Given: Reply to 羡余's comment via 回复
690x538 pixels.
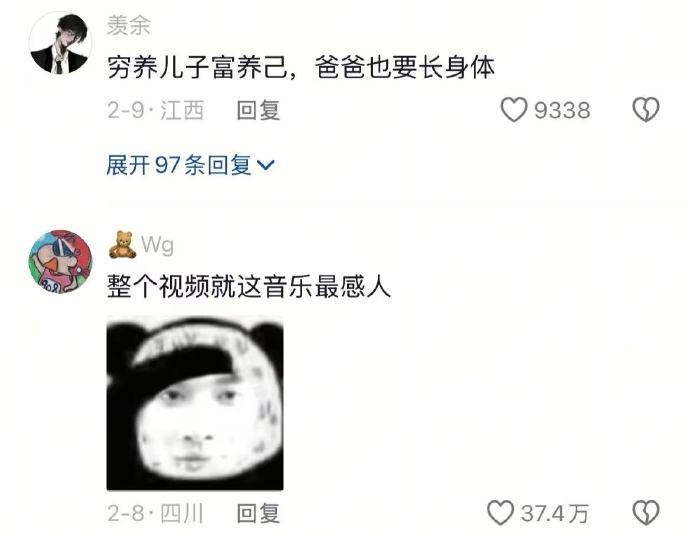Looking at the screenshot, I should [x=258, y=110].
